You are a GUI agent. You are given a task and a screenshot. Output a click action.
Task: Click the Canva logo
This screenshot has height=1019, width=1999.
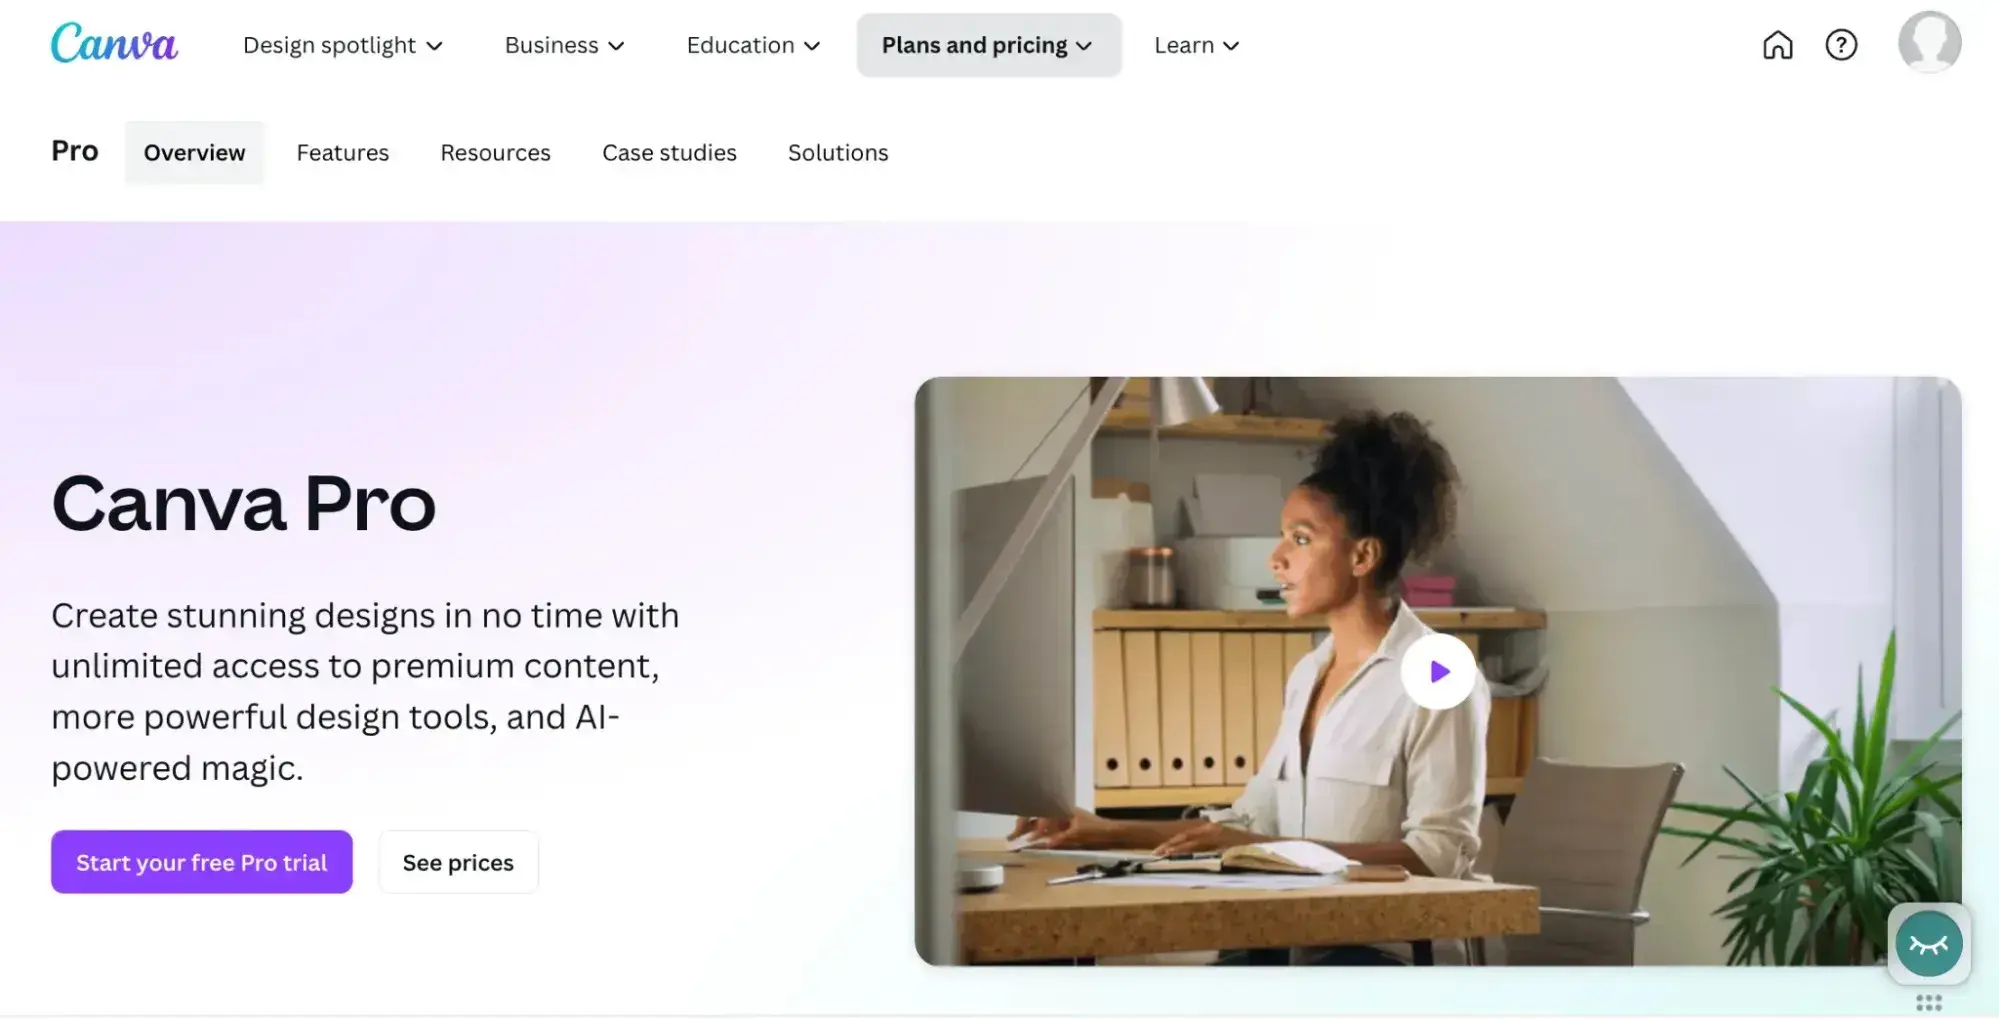click(x=114, y=44)
